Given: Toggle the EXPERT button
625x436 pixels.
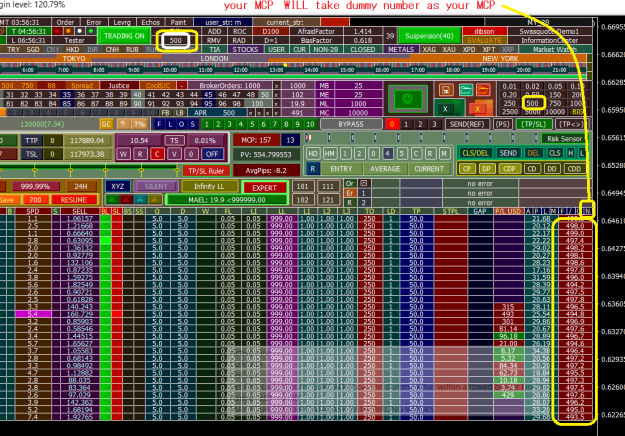Looking at the screenshot, I should tap(264, 188).
